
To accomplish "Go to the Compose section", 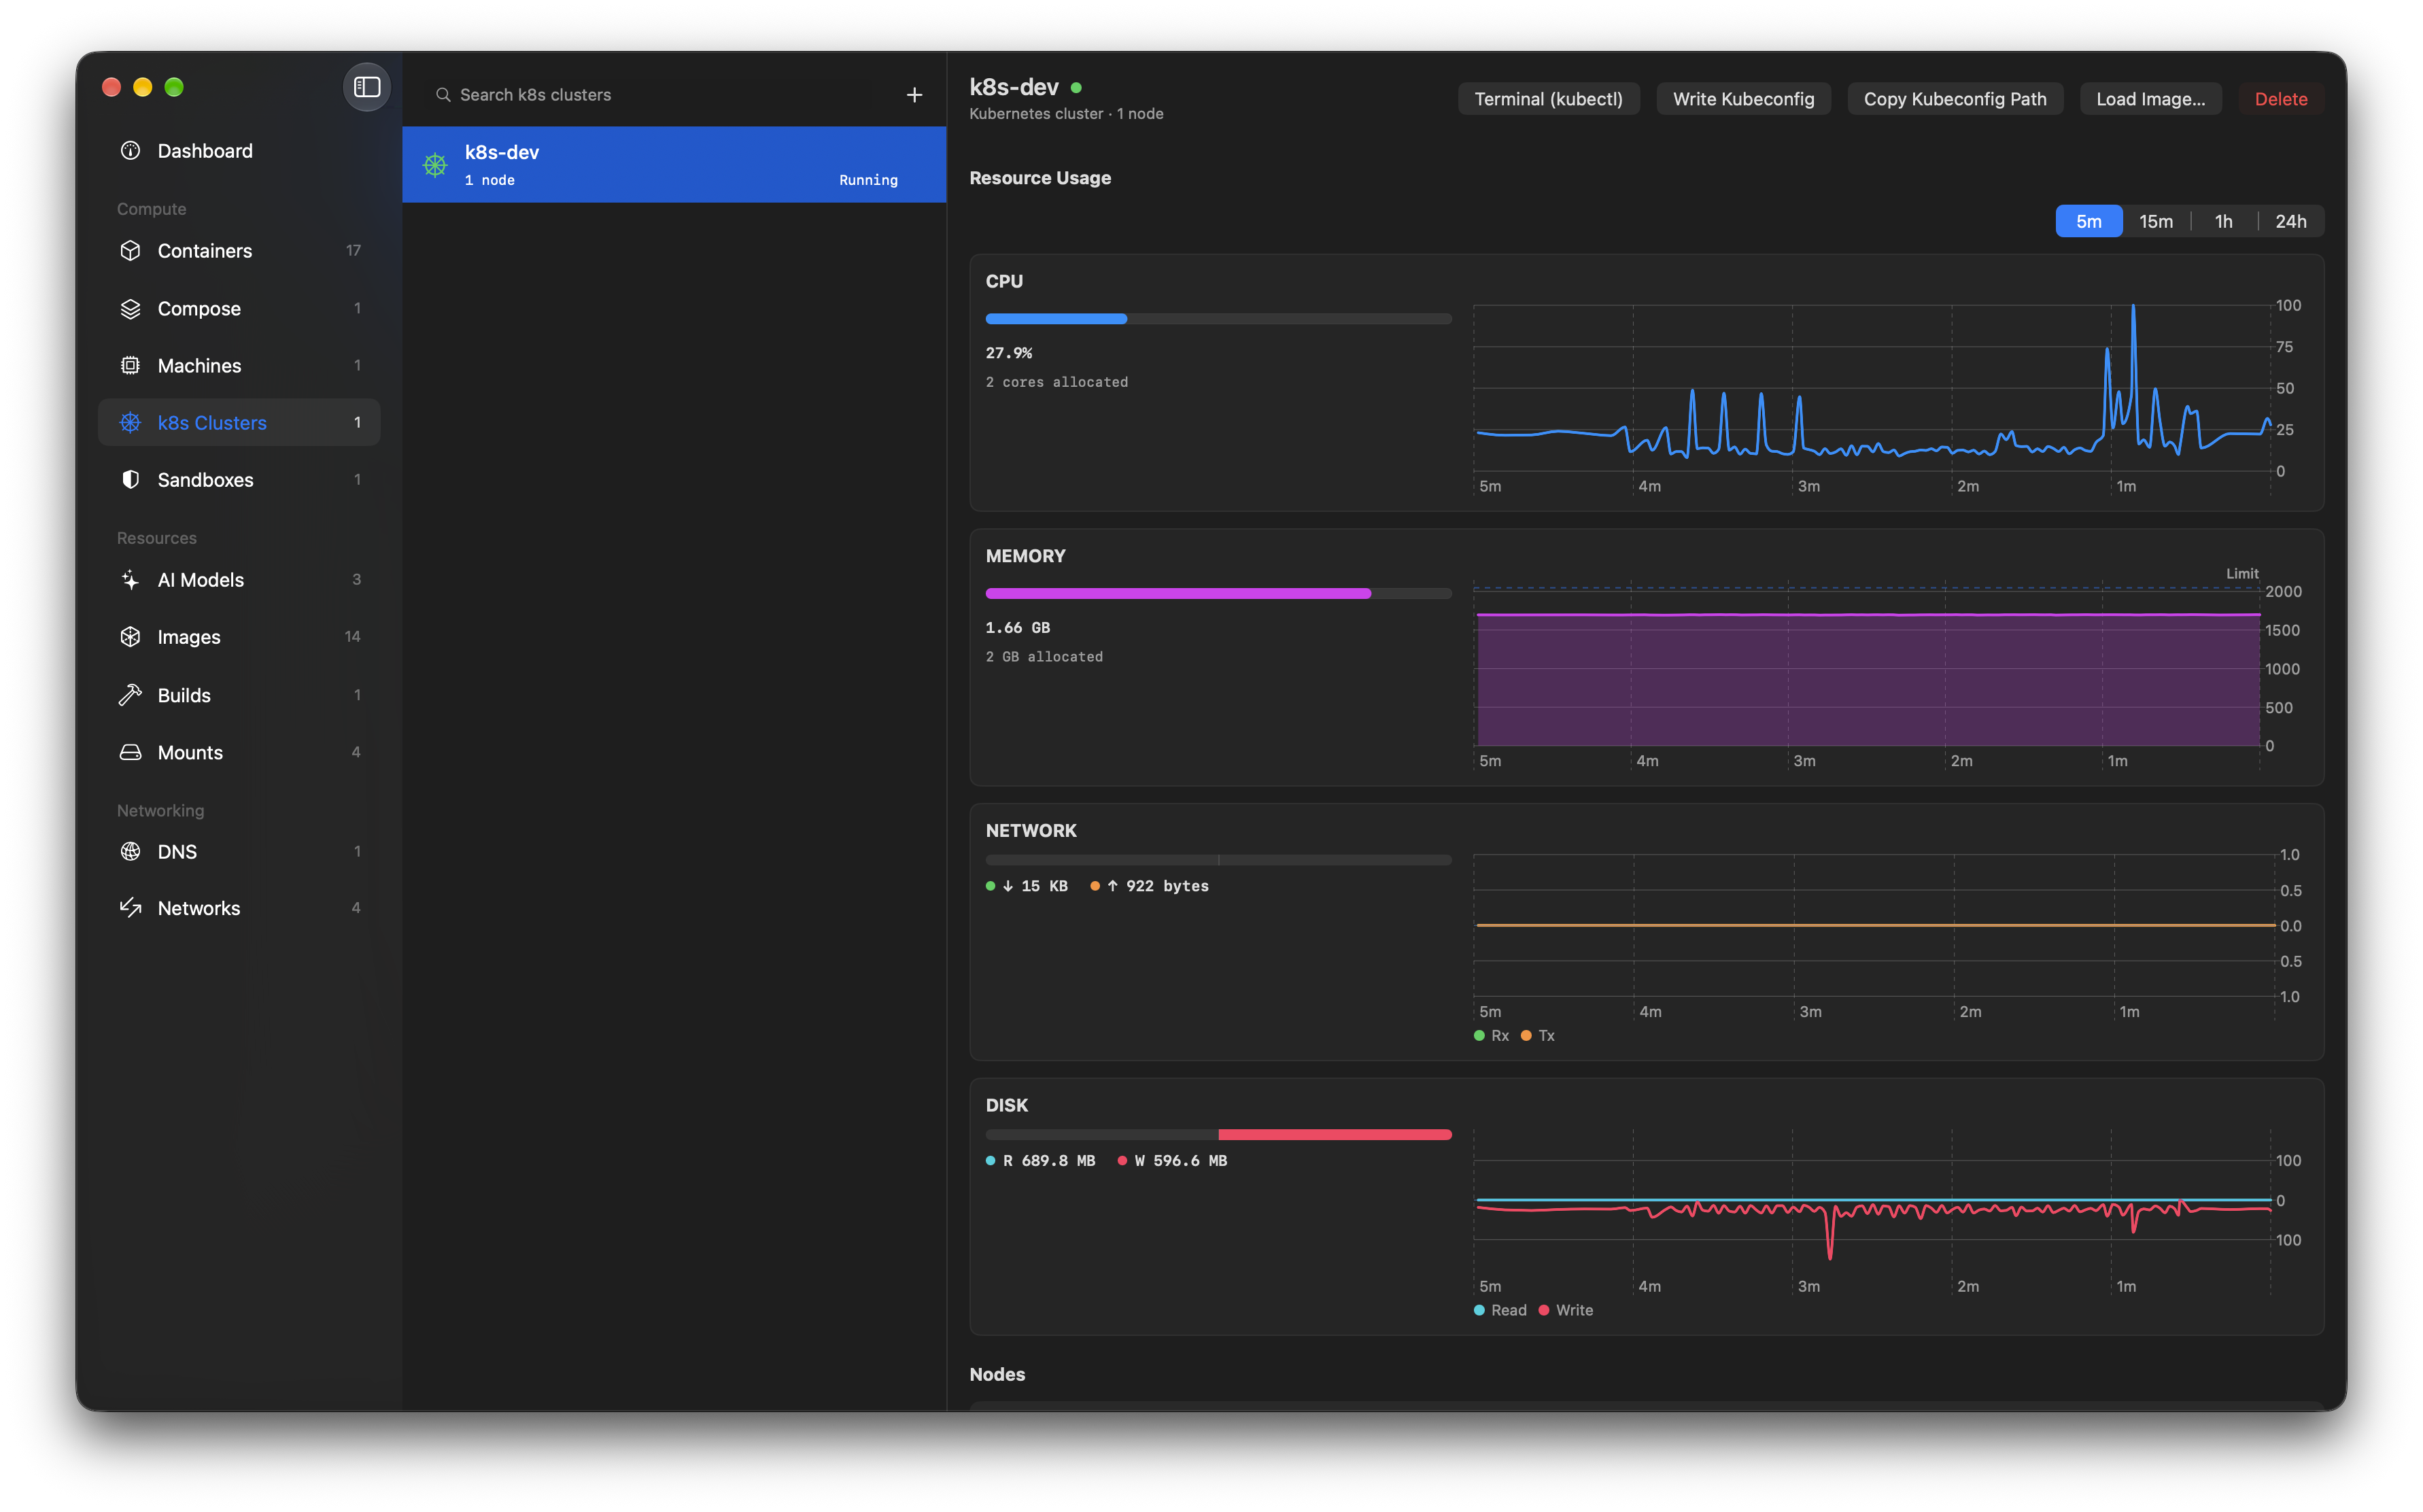I will 239,309.
